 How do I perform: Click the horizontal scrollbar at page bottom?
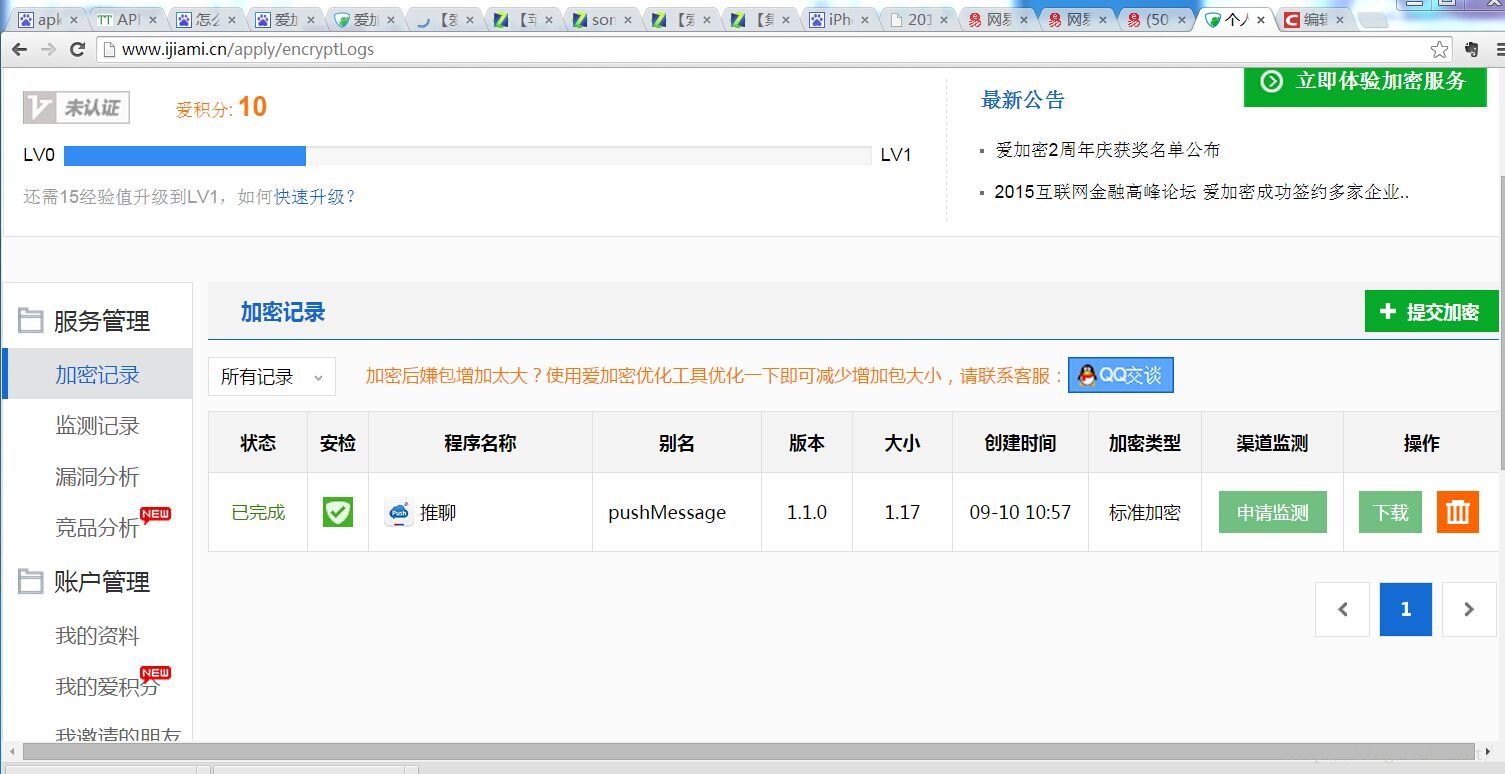click(x=750, y=751)
